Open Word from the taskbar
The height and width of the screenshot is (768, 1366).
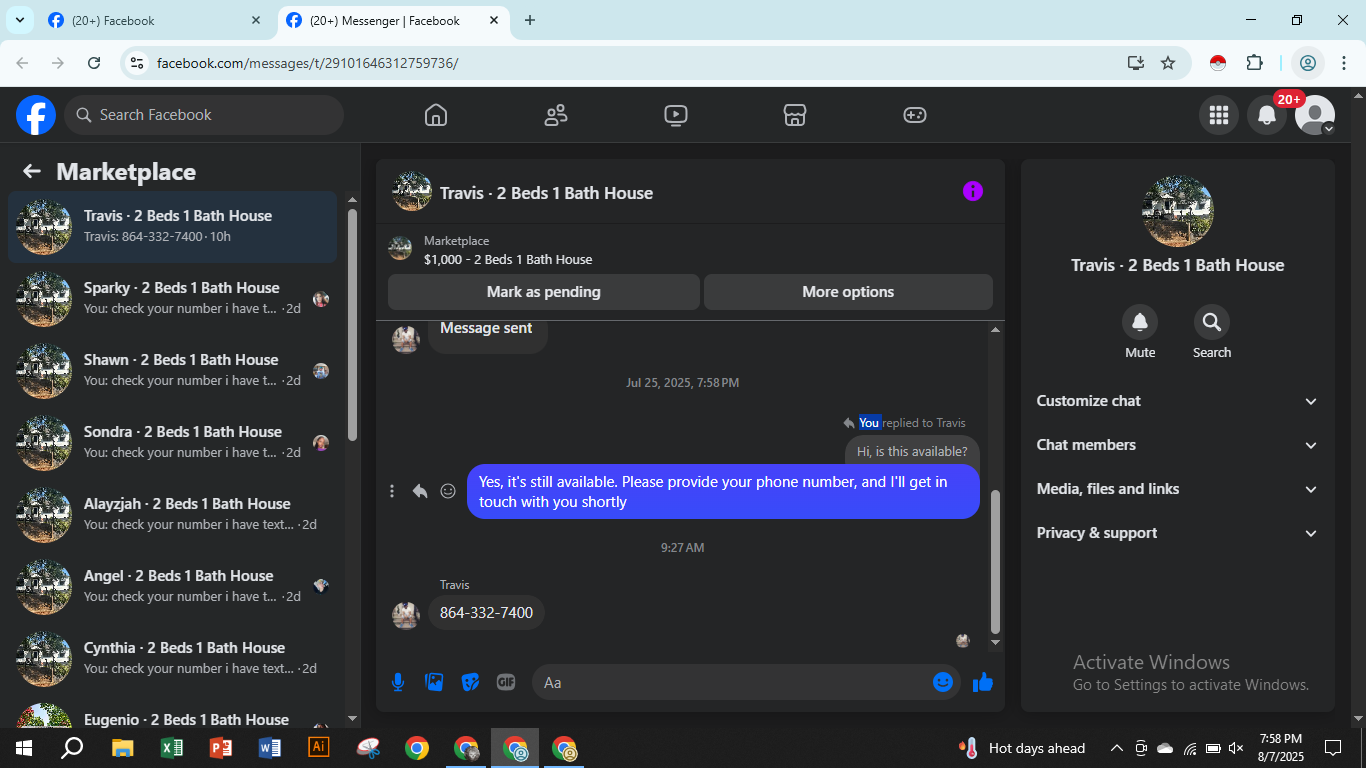(x=269, y=748)
